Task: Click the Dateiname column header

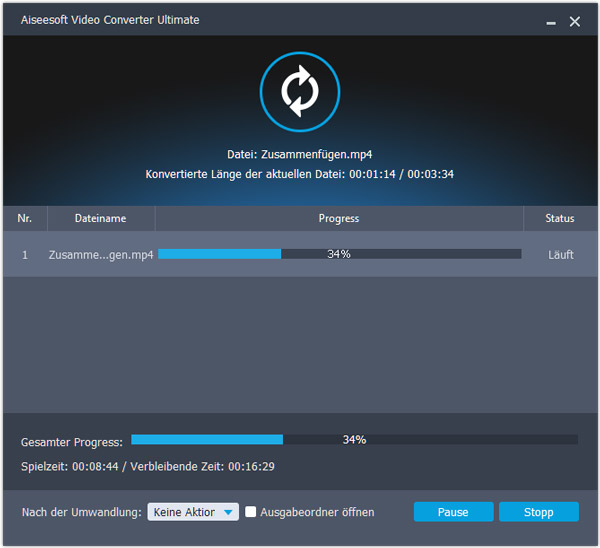Action: coord(100,218)
